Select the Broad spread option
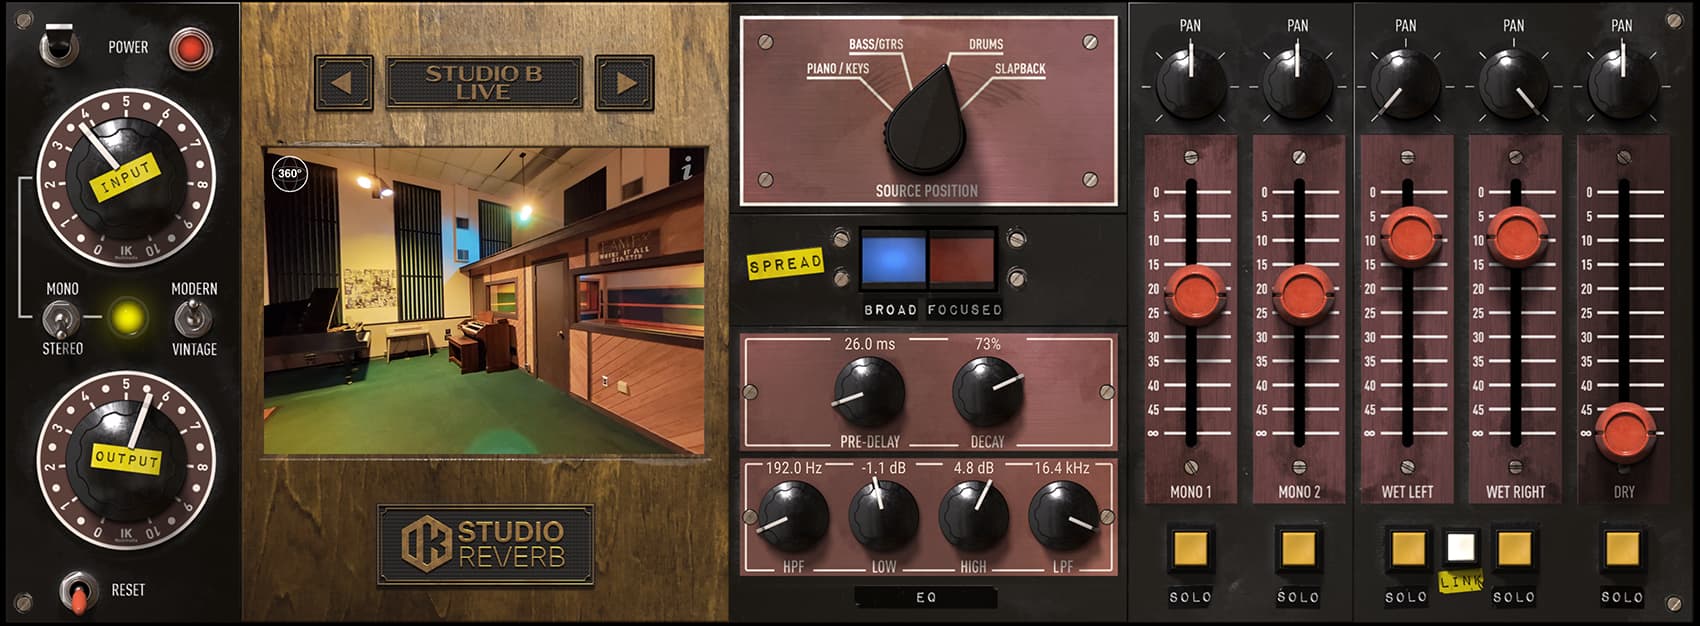The image size is (1700, 626). click(892, 258)
